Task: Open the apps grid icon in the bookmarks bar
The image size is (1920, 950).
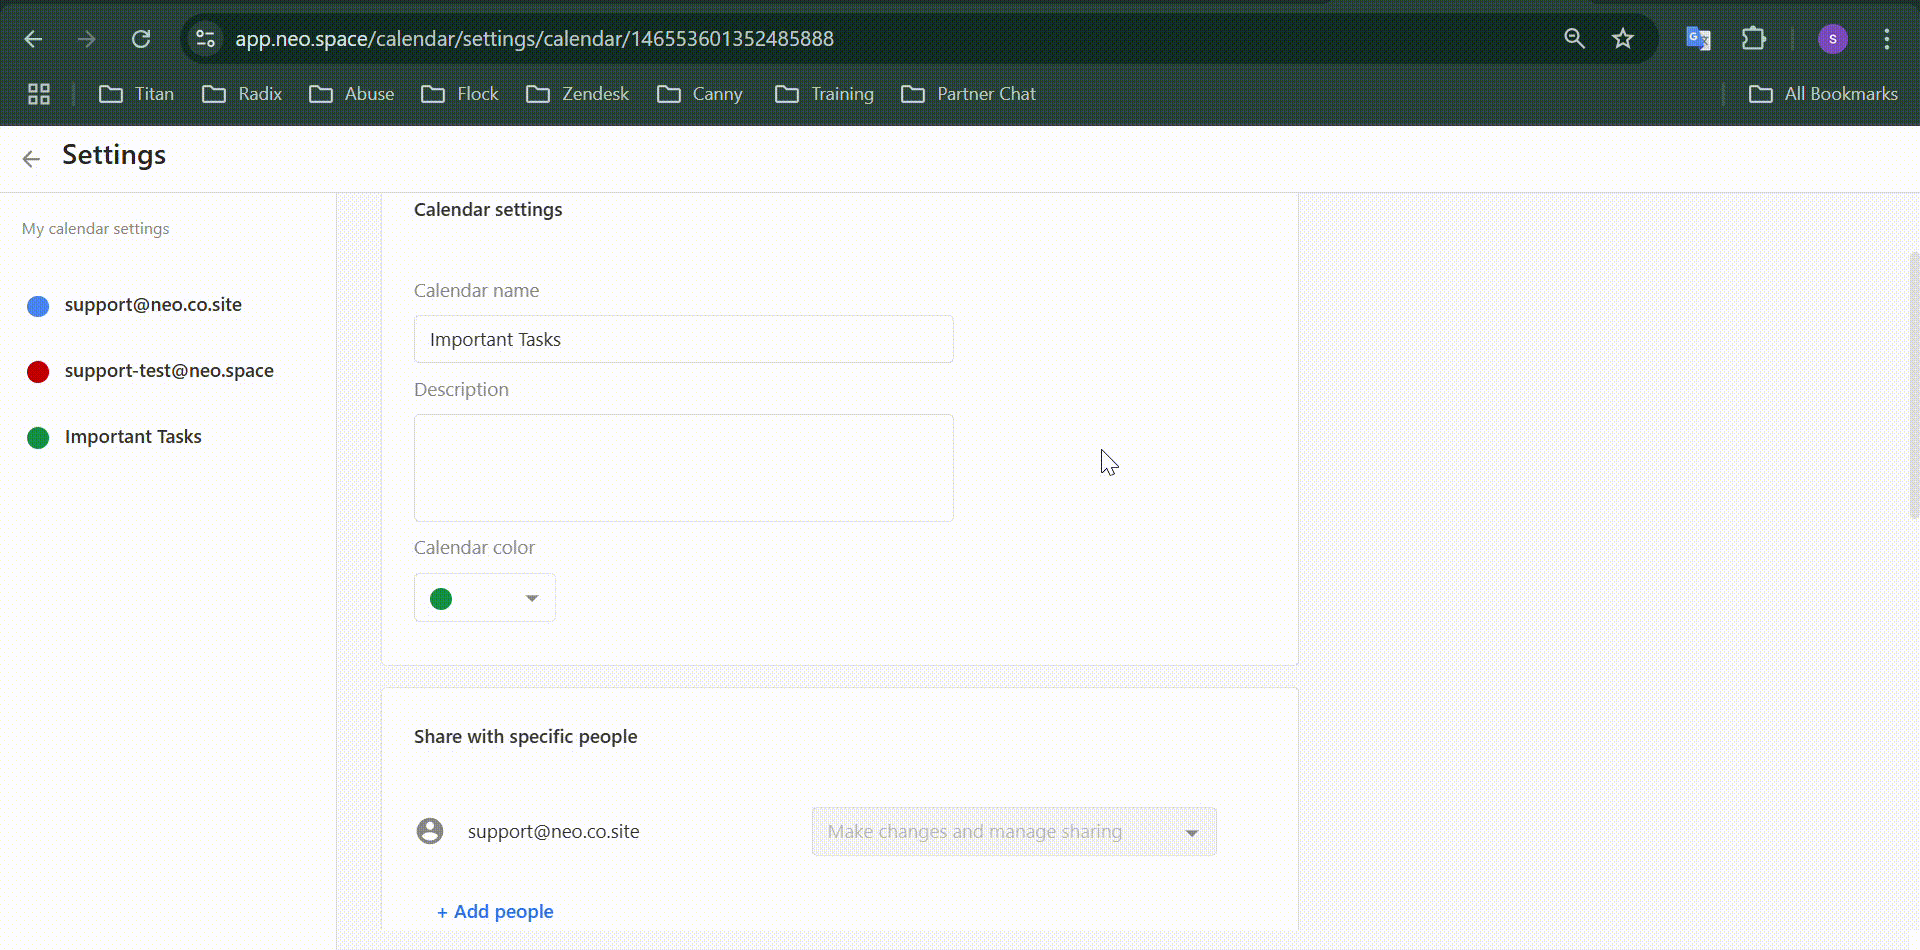Action: pyautogui.click(x=39, y=94)
